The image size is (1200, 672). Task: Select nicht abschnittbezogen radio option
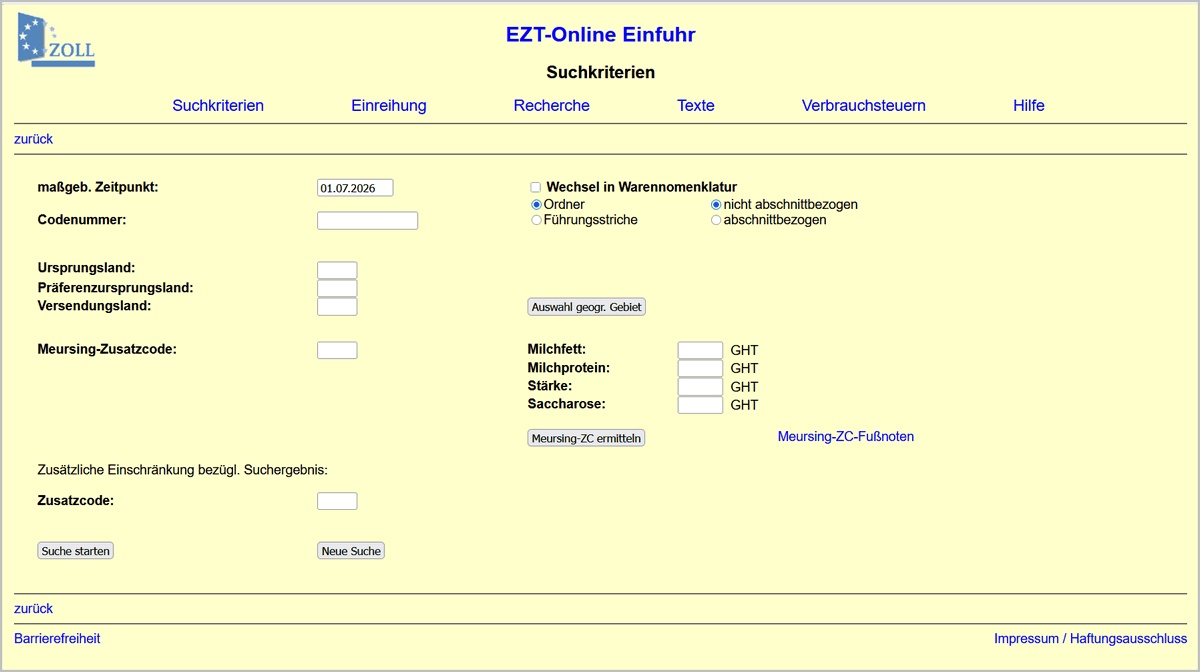[716, 204]
